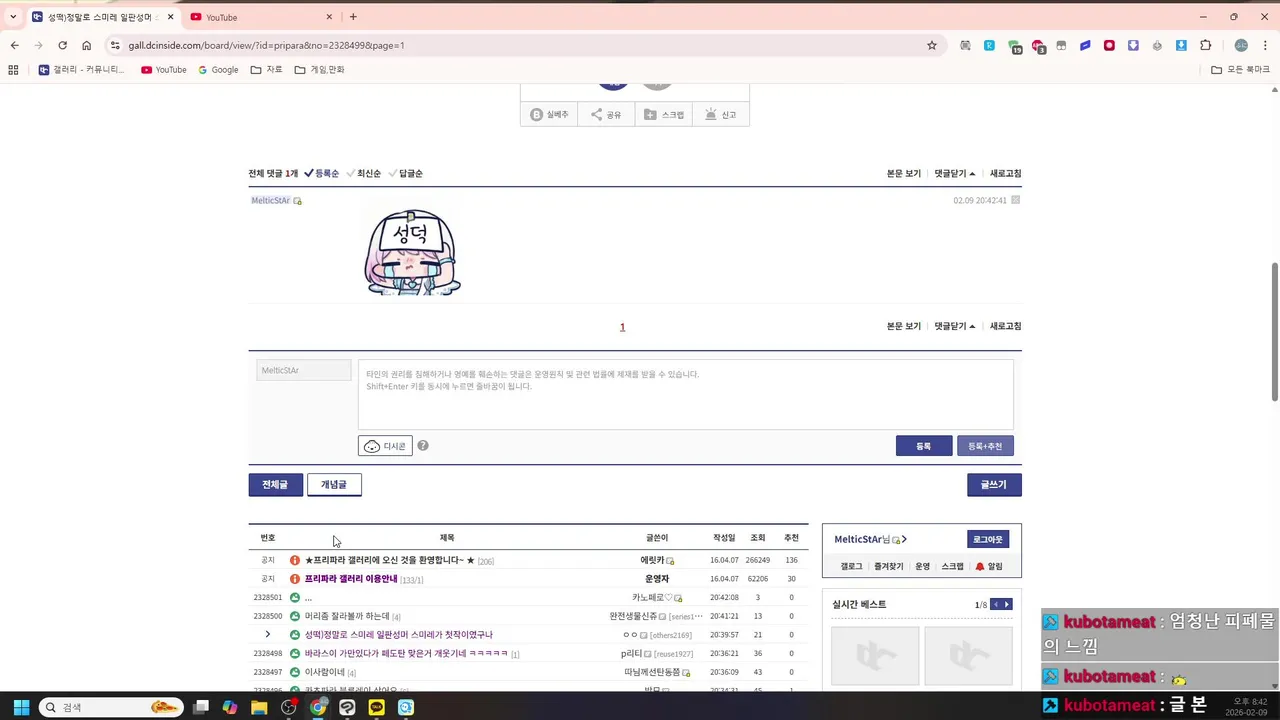Image resolution: width=1280 pixels, height=720 pixels.
Task: Sort comments by 등록순
Action: (322, 173)
